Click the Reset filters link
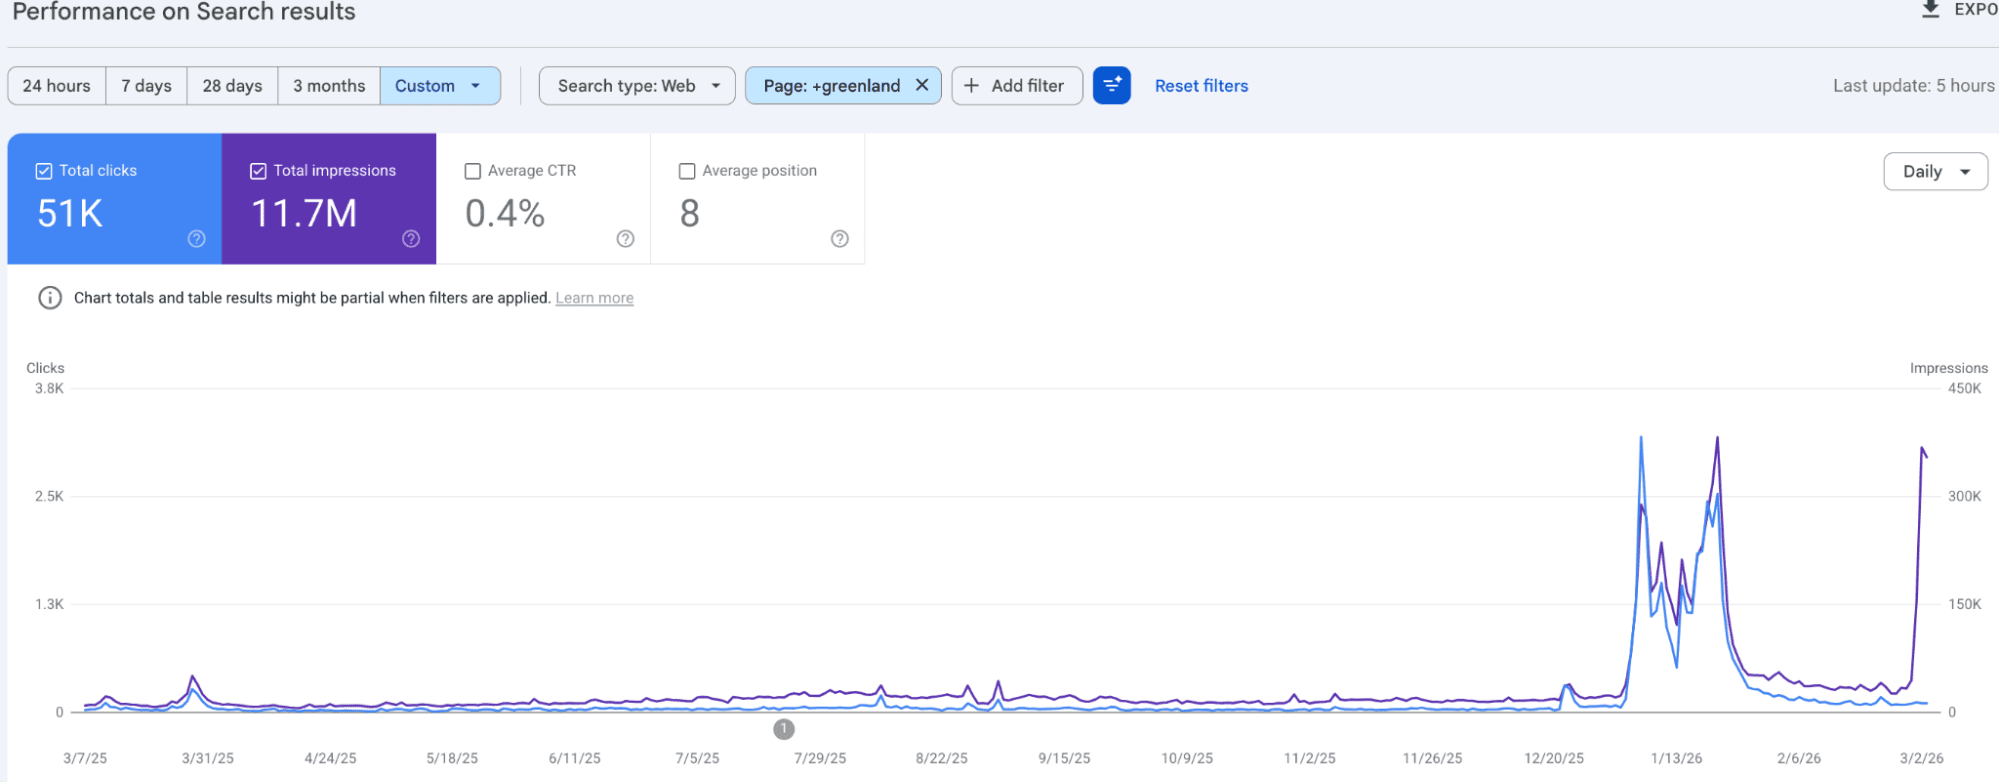Viewport: 1999px width, 783px height. 1201,85
